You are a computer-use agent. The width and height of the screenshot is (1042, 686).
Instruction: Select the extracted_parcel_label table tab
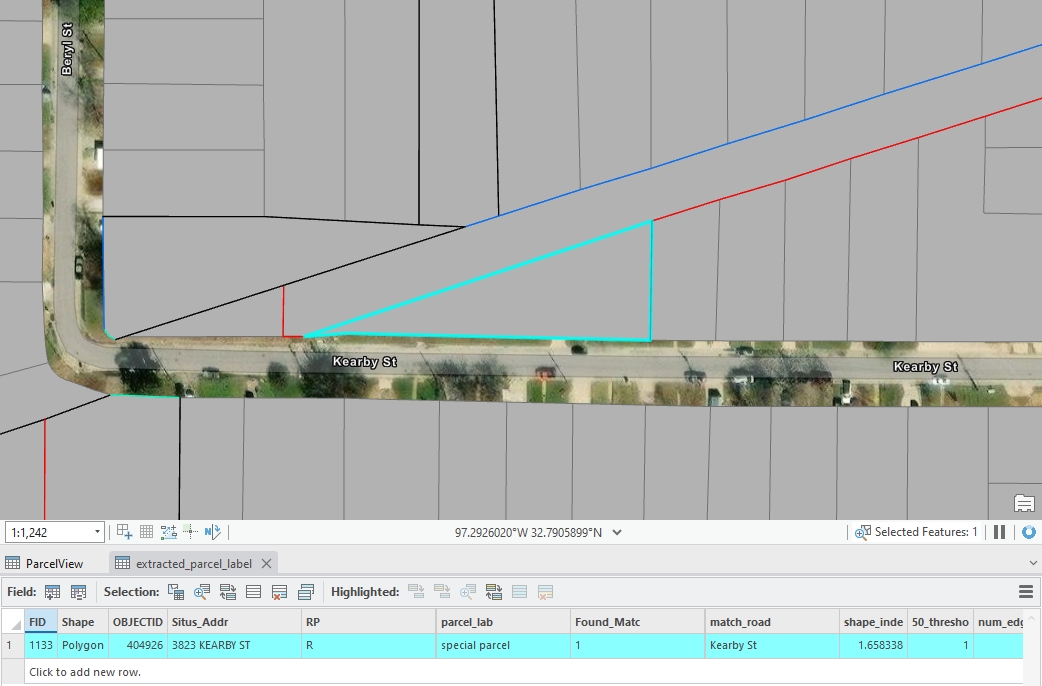click(x=193, y=563)
